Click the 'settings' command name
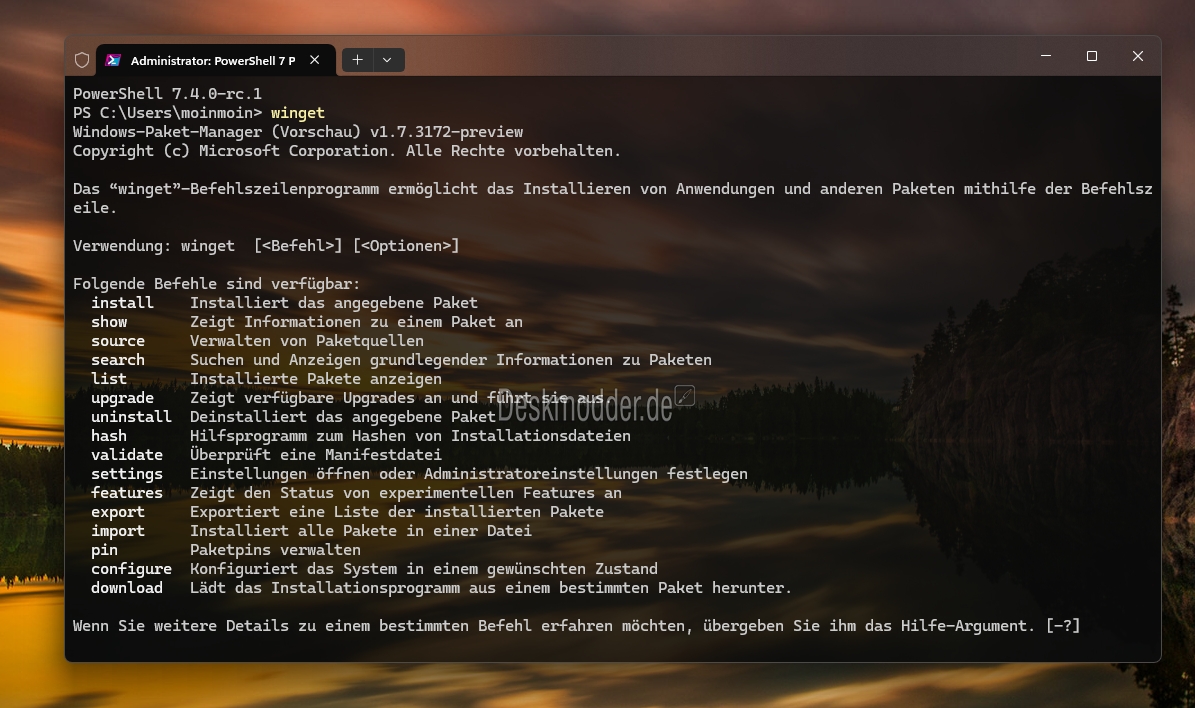1195x708 pixels. point(127,474)
